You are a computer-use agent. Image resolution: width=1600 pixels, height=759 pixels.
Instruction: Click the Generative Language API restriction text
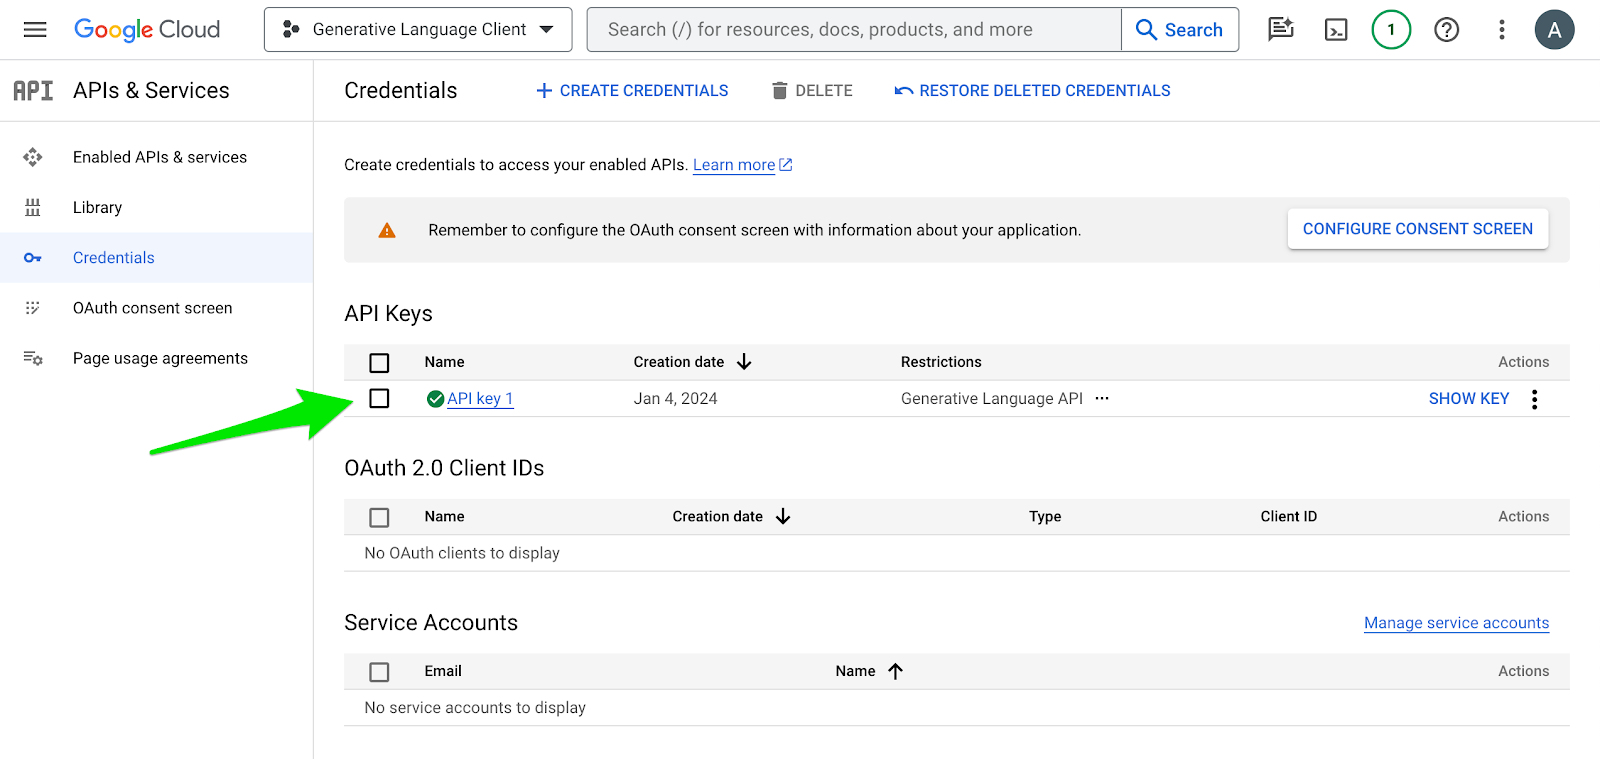[x=991, y=398]
